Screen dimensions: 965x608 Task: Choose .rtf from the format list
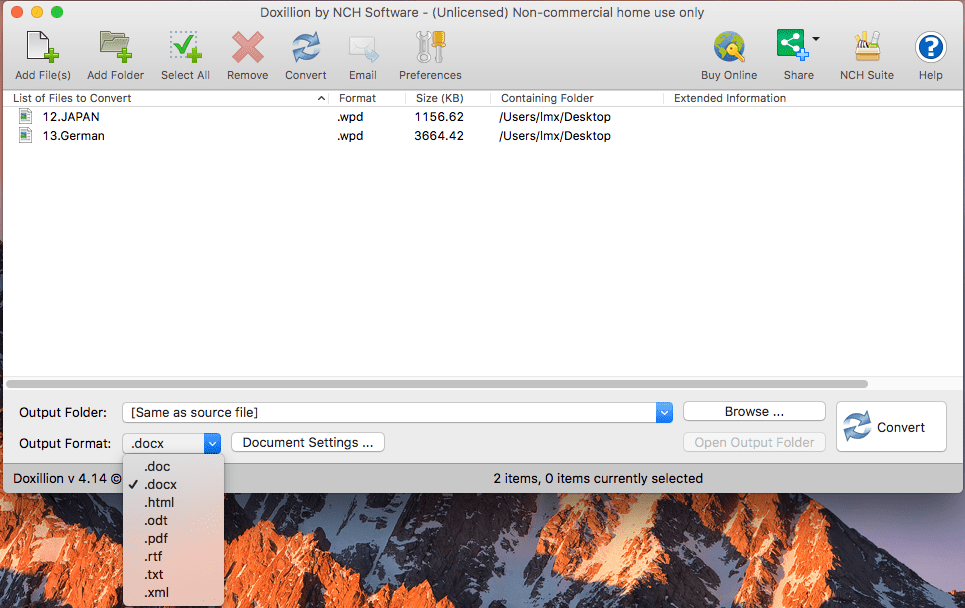[174, 556]
